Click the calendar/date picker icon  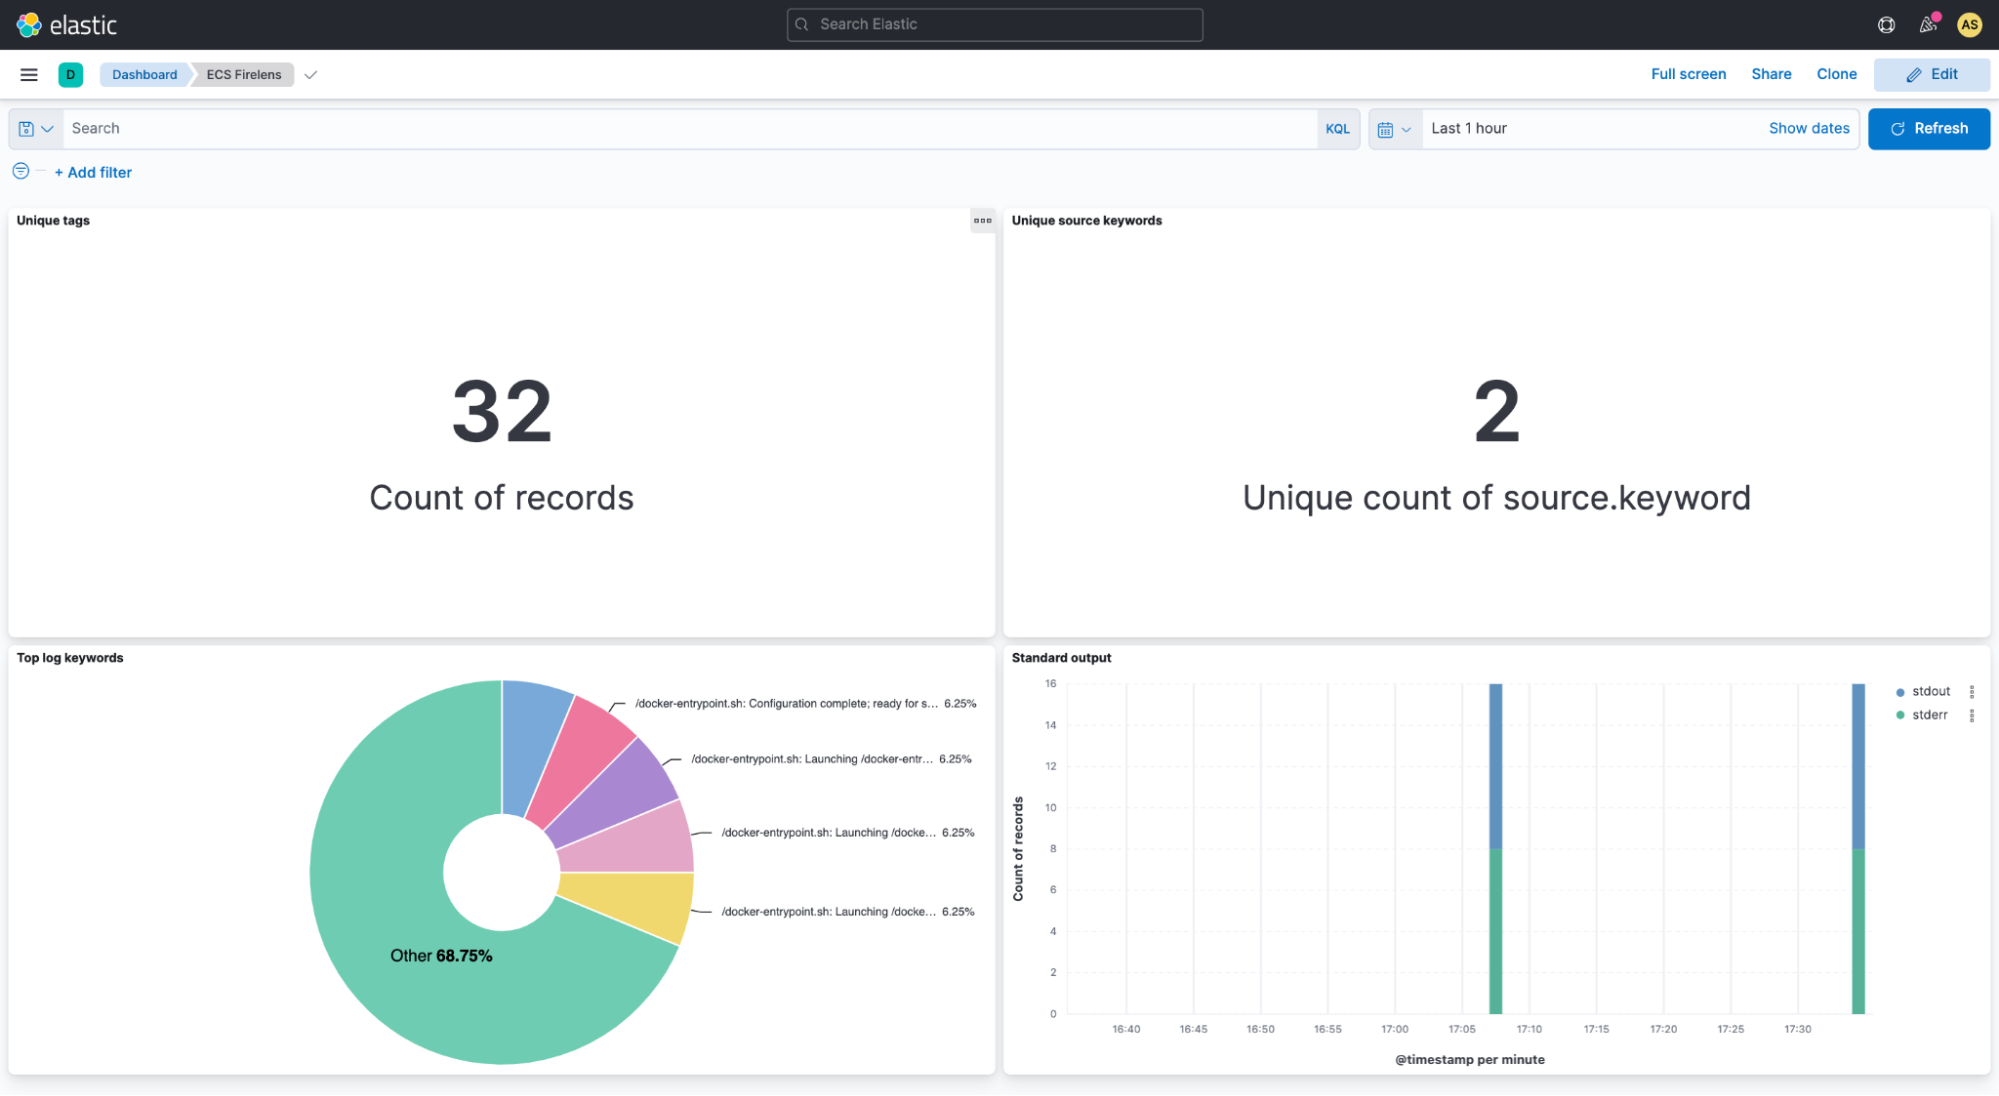click(1386, 128)
